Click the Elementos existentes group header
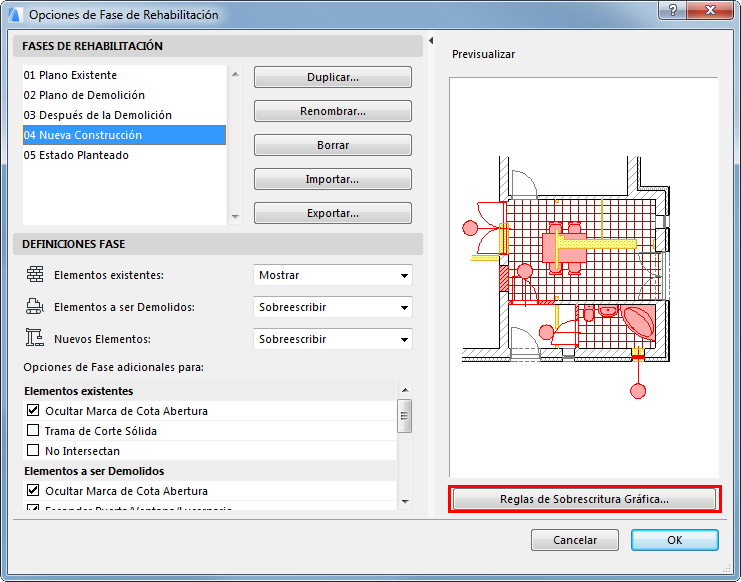741x582 pixels. (209, 391)
